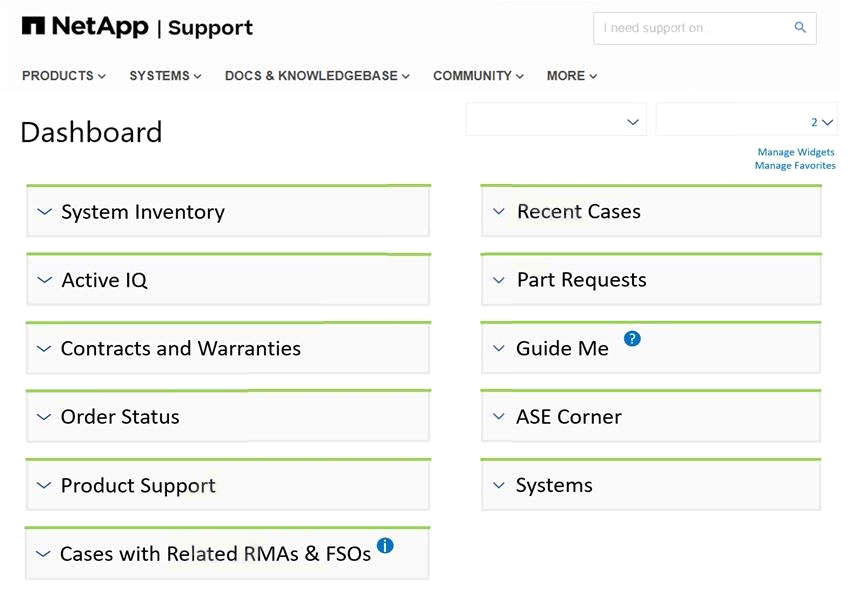Viewport: 848px width, 595px height.
Task: Expand the ASE Corner widget
Action: pos(499,417)
